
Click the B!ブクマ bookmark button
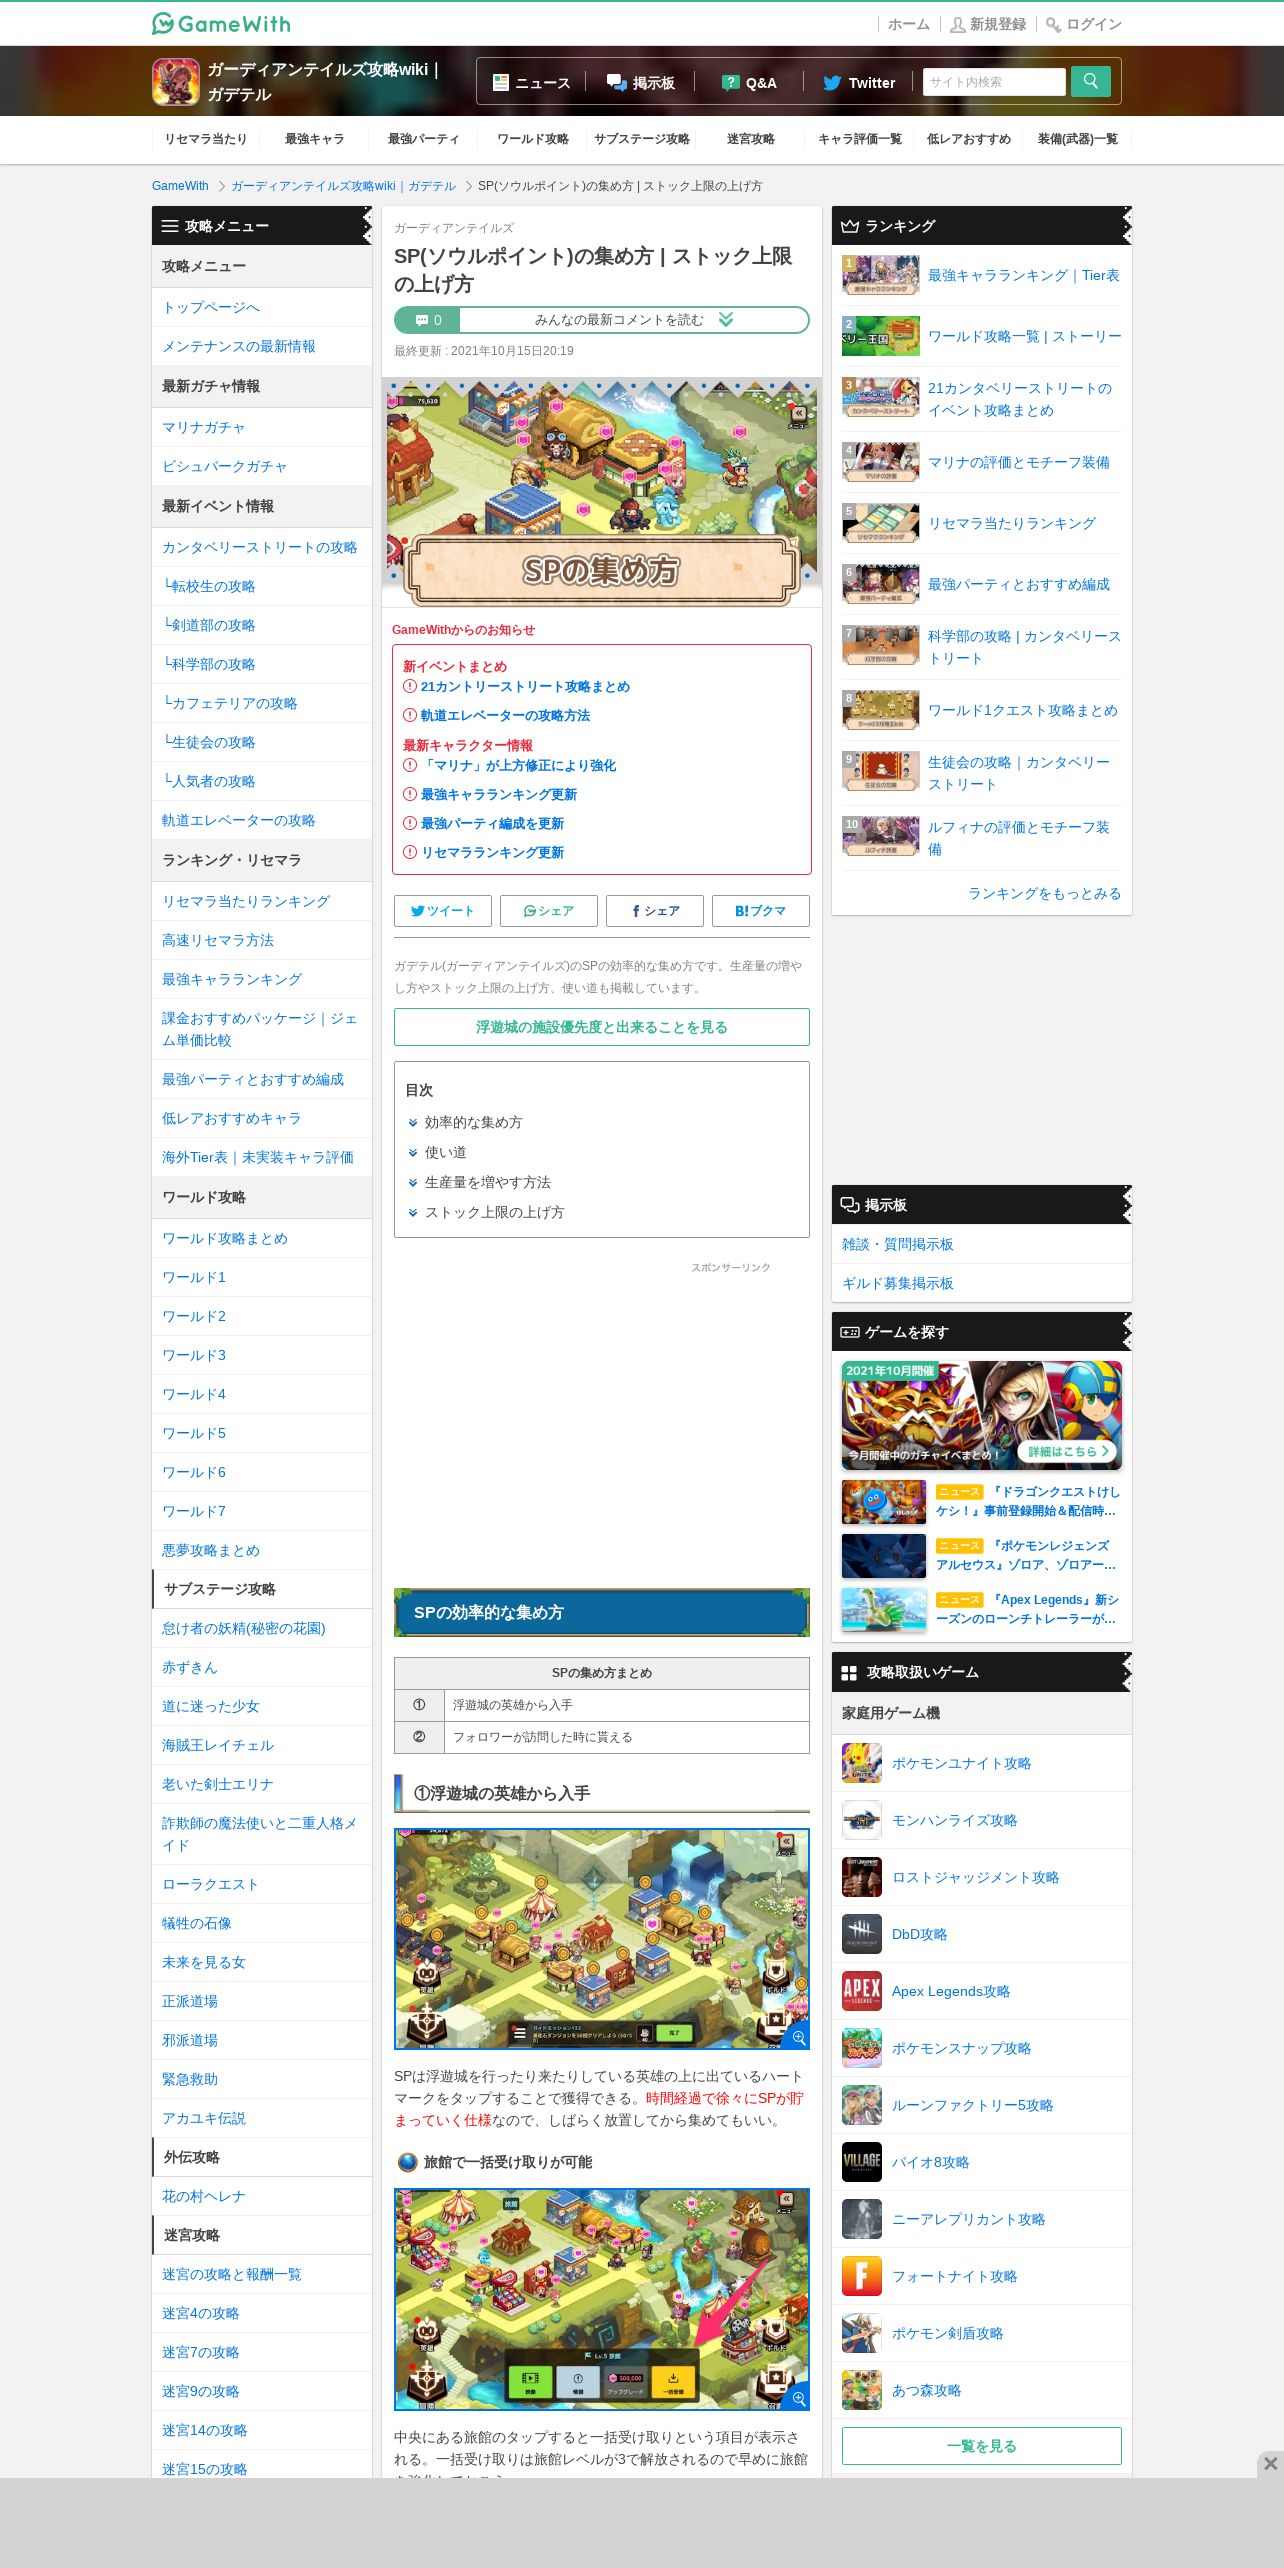point(760,911)
